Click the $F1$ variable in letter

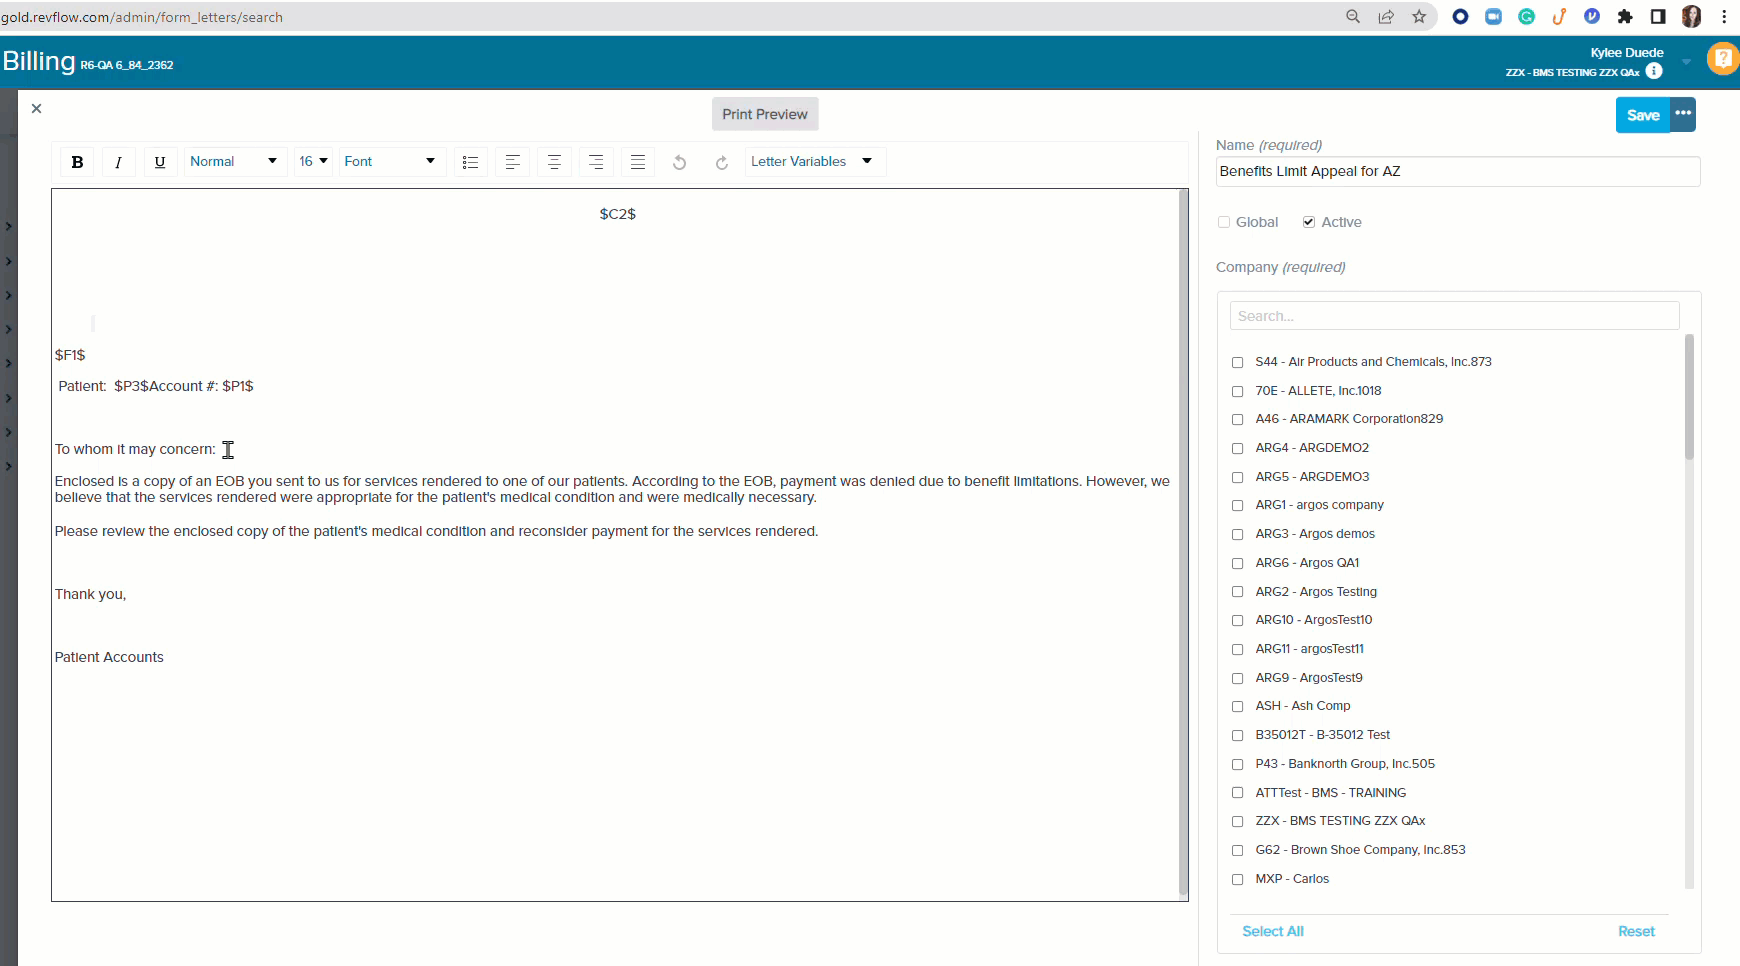tap(70, 355)
